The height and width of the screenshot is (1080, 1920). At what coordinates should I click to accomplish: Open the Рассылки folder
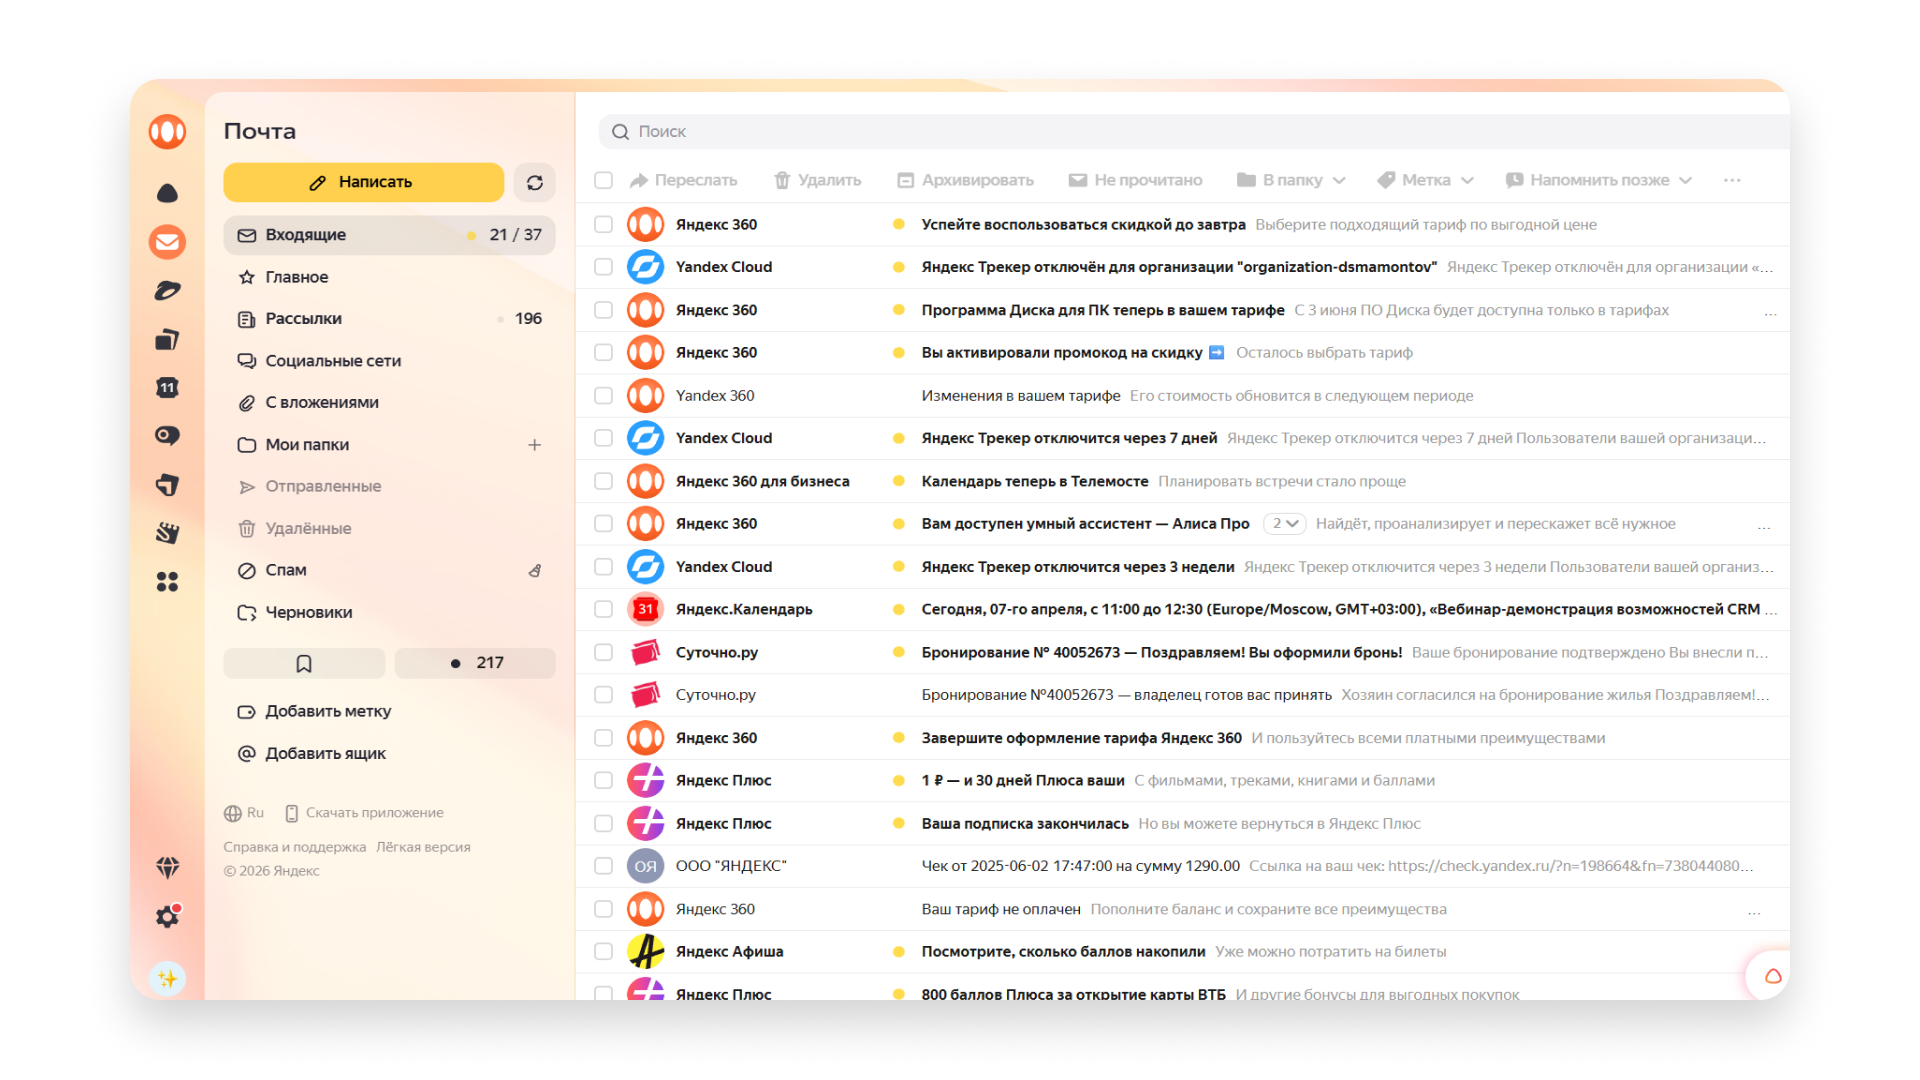coord(389,319)
